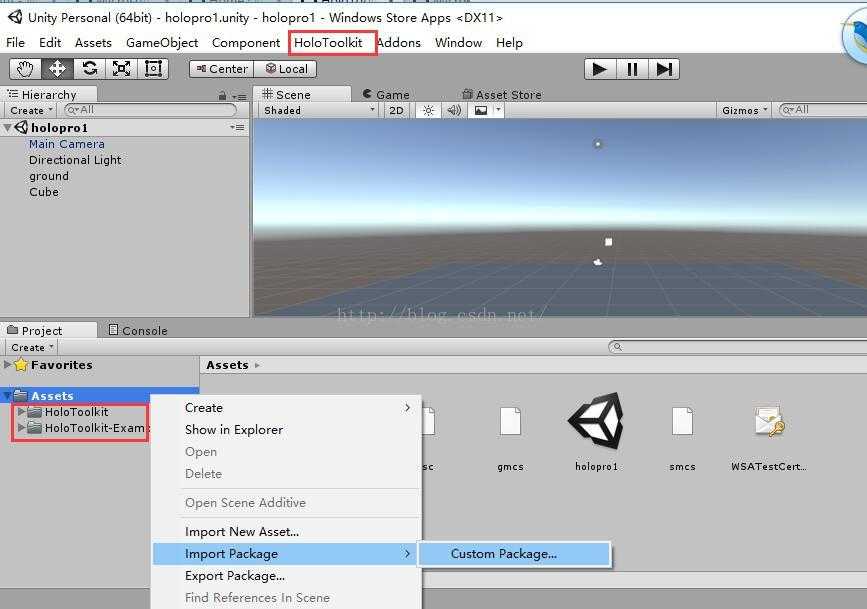Open holopro1 scene options menu
The height and width of the screenshot is (609, 867).
pos(237,128)
